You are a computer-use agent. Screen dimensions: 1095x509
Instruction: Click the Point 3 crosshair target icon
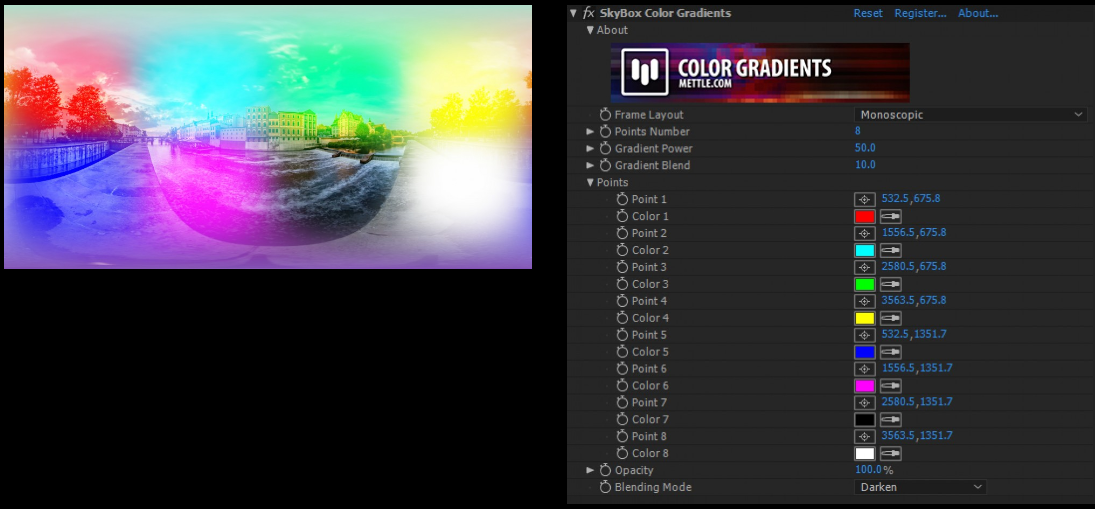point(865,267)
